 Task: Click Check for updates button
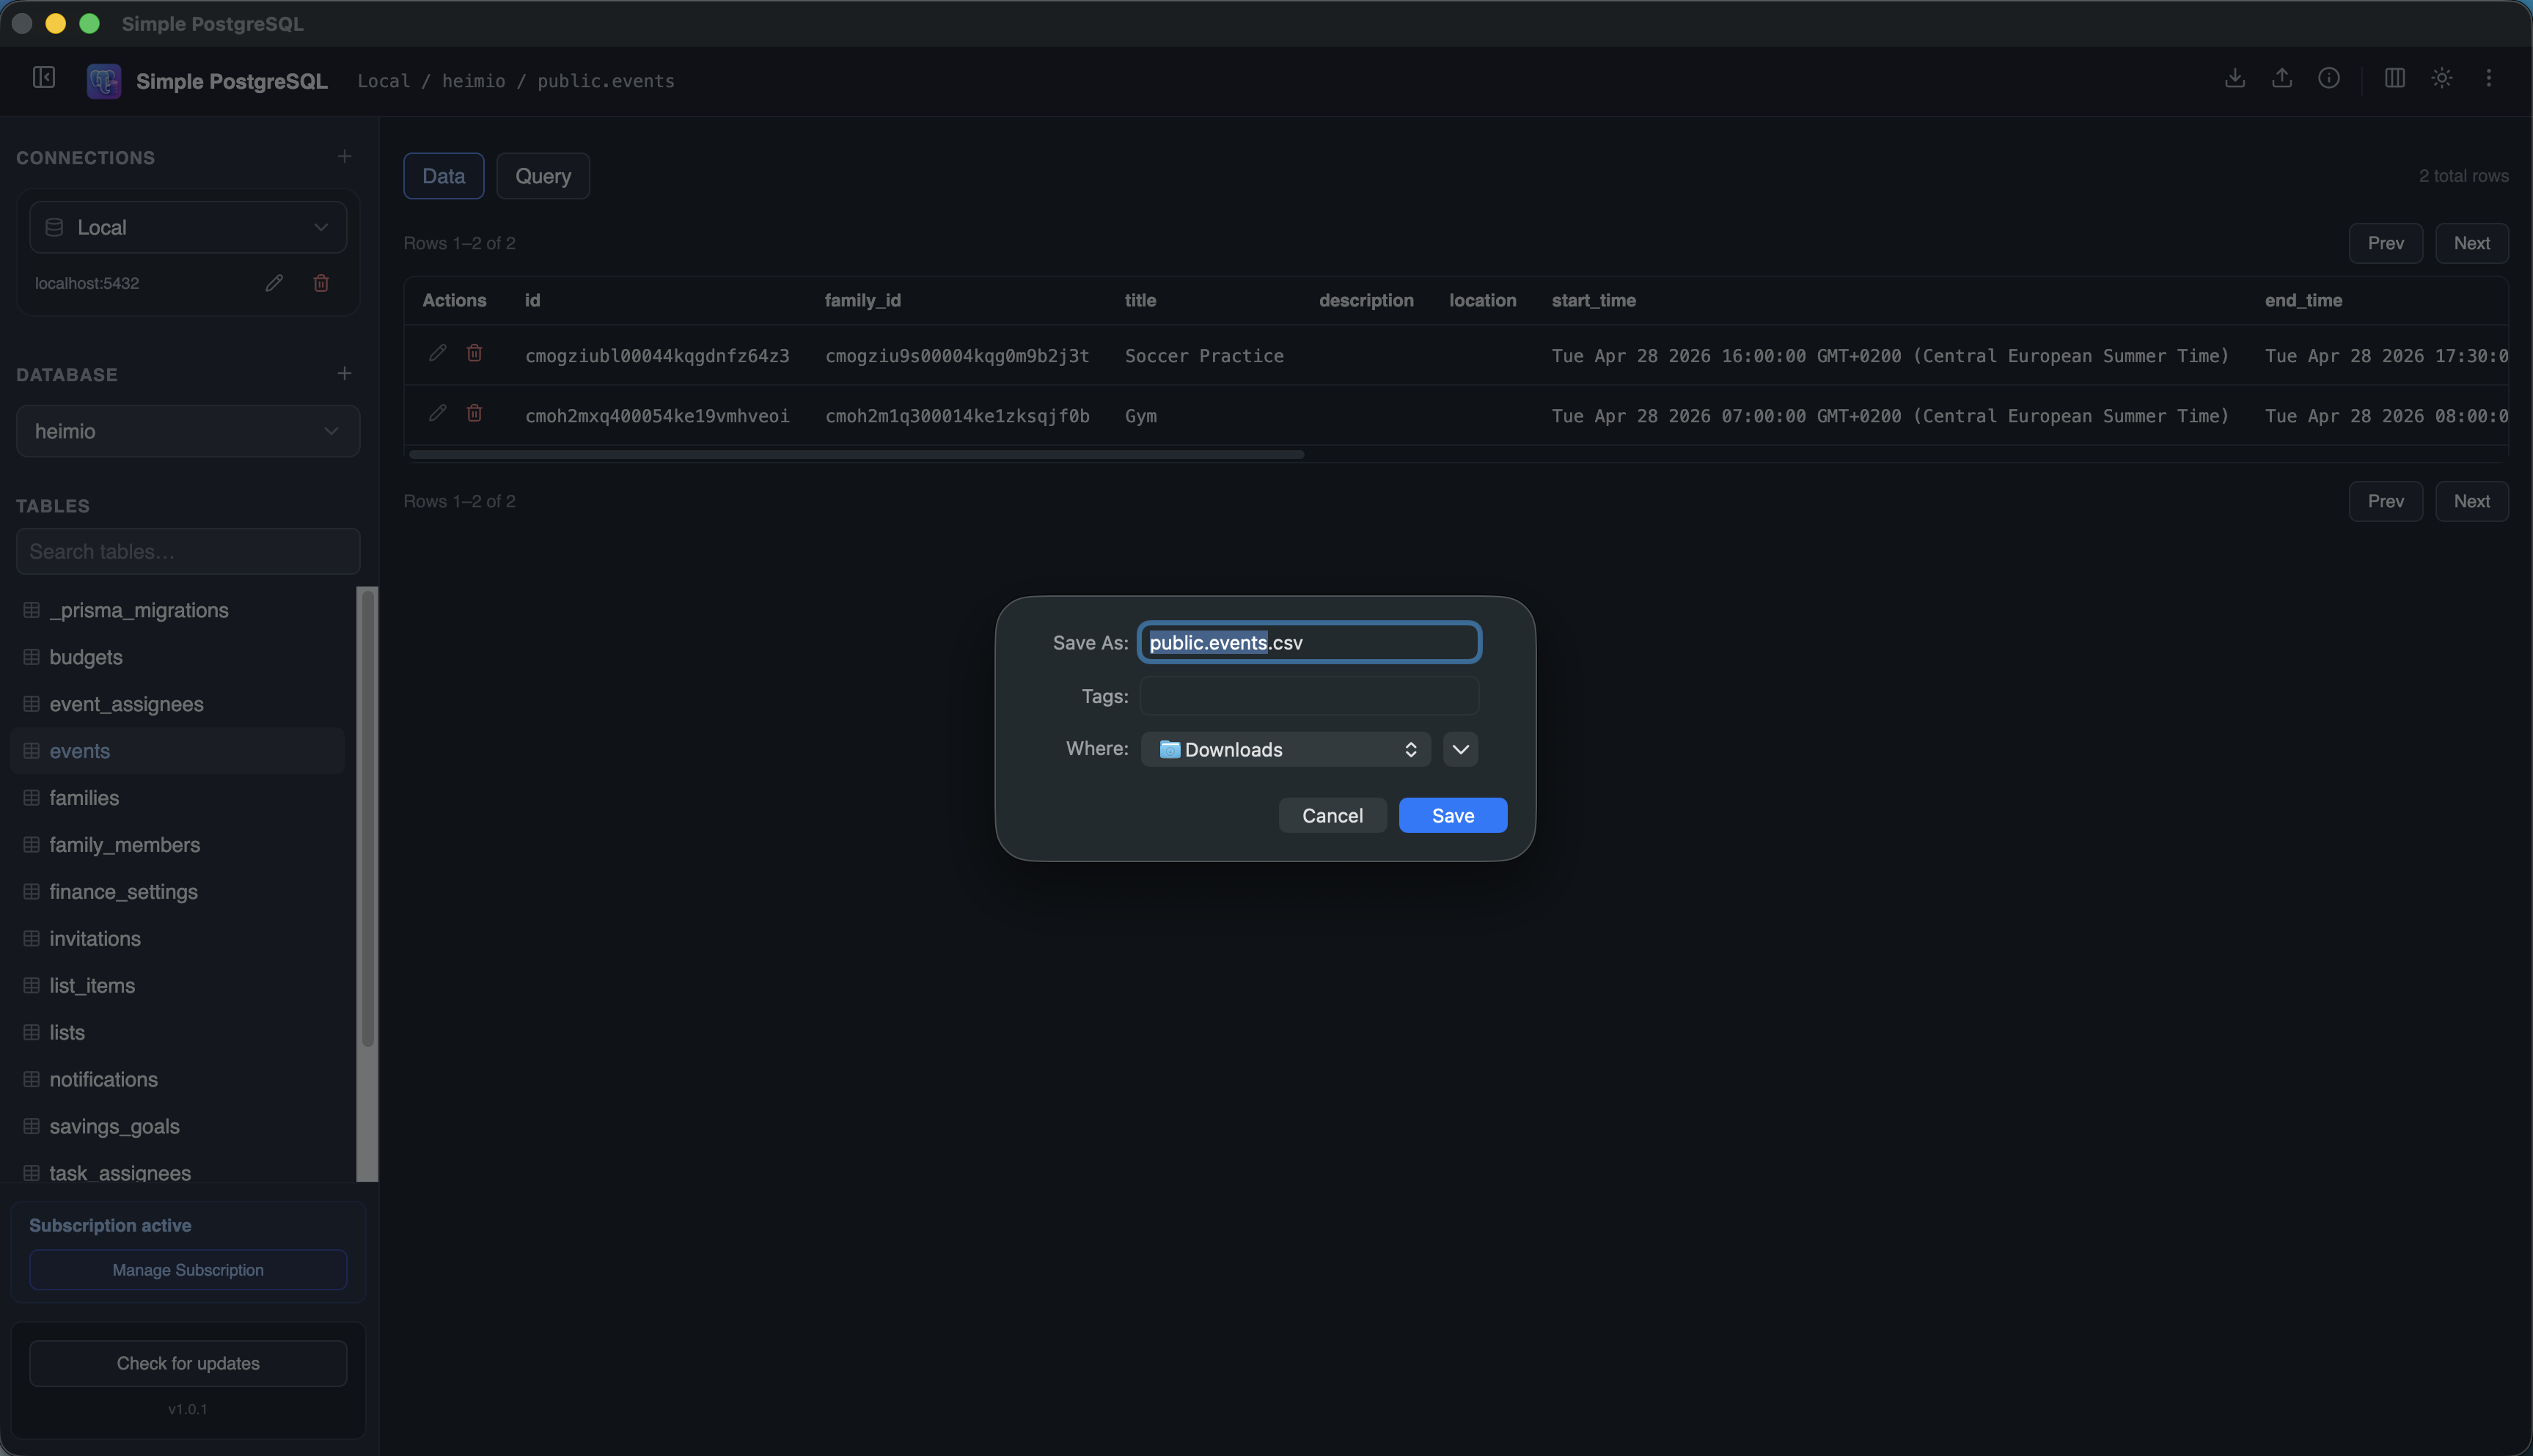point(188,1363)
